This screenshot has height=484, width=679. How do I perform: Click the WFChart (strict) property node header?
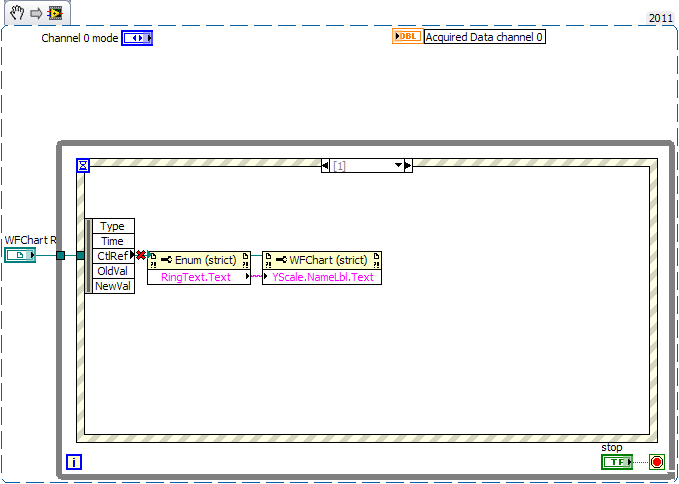(321, 260)
